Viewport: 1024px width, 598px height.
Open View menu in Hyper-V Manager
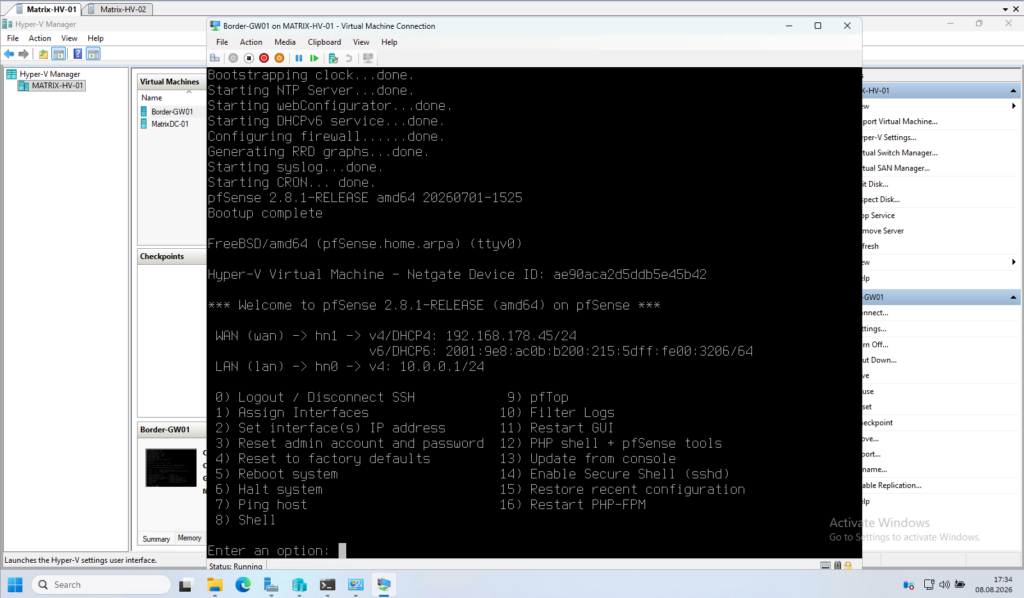69,39
